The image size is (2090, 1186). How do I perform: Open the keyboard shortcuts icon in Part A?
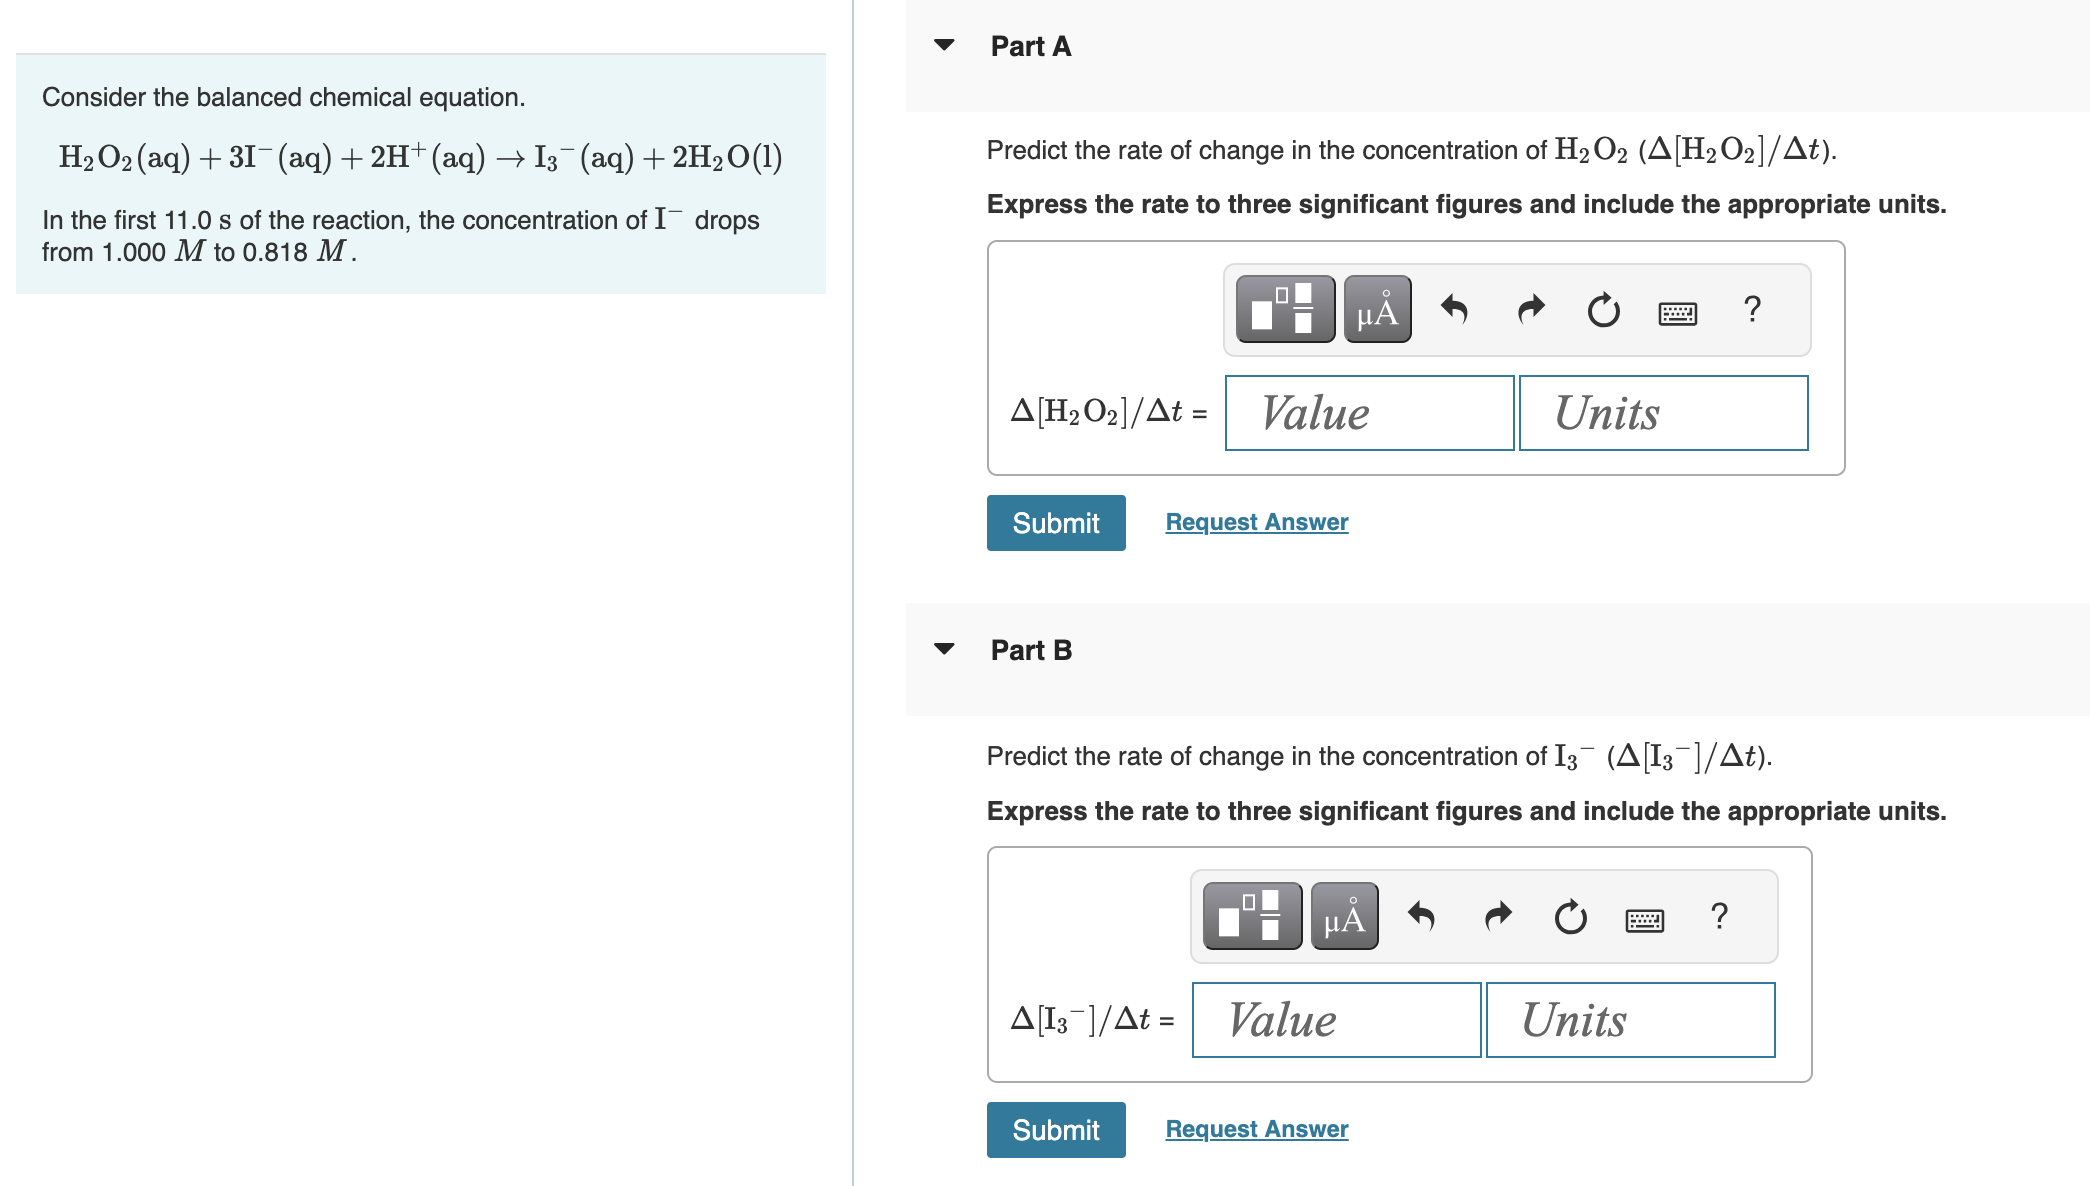tap(1677, 312)
